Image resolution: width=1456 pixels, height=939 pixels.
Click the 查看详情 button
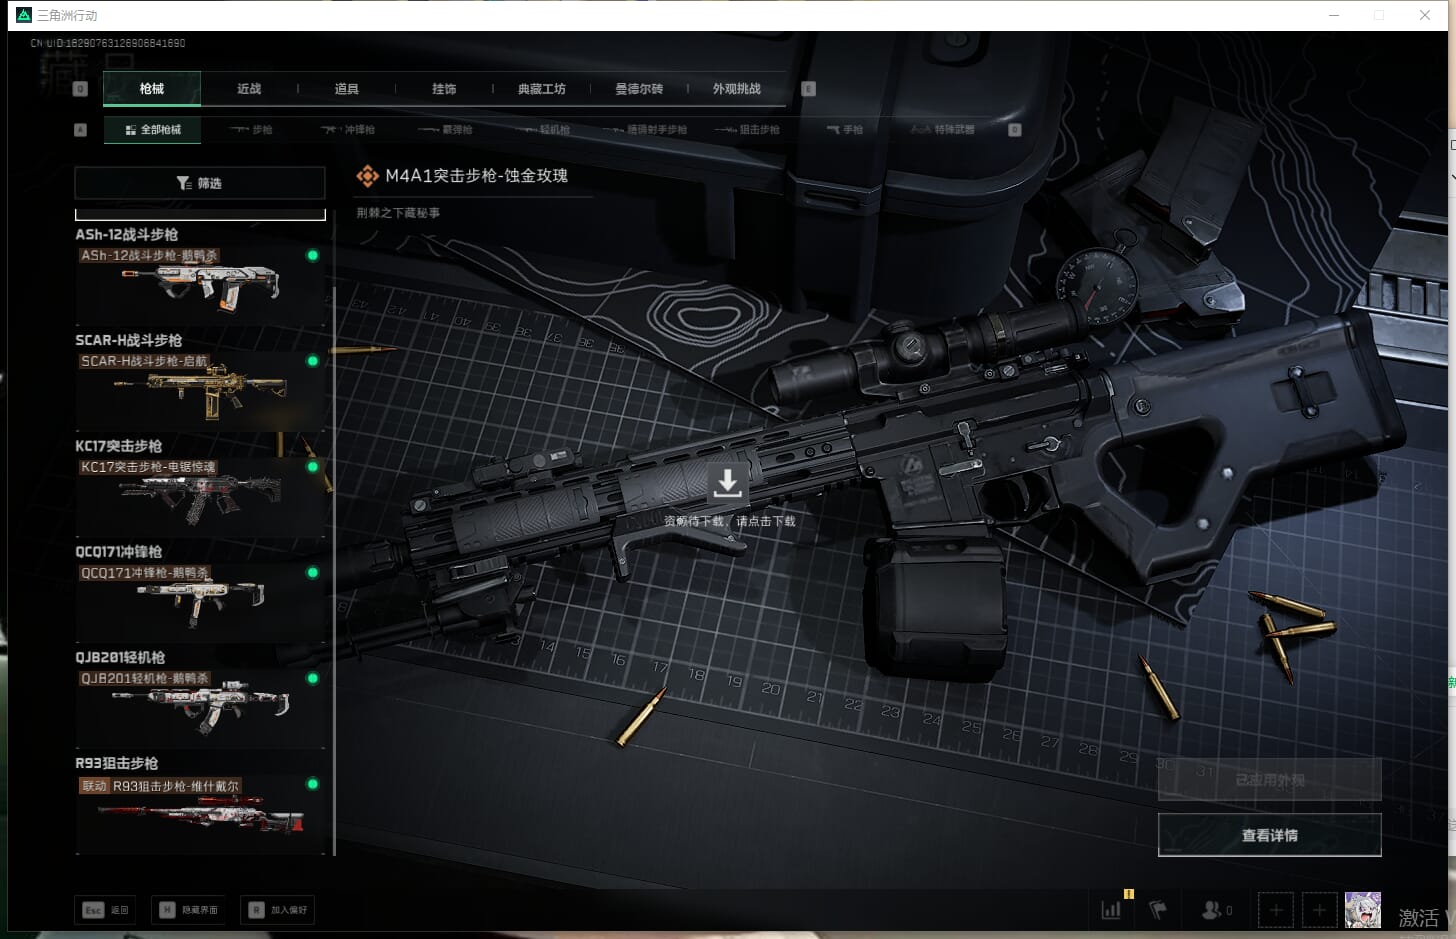tap(1269, 835)
